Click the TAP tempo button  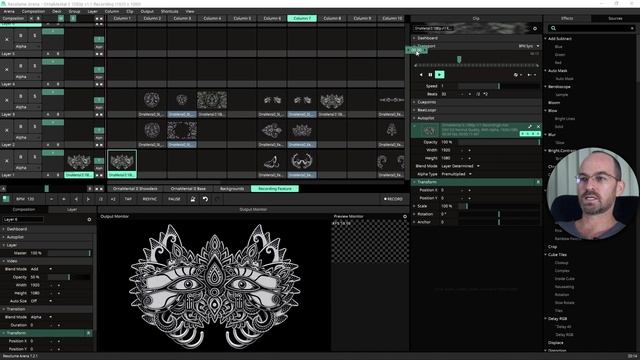[x=128, y=199]
